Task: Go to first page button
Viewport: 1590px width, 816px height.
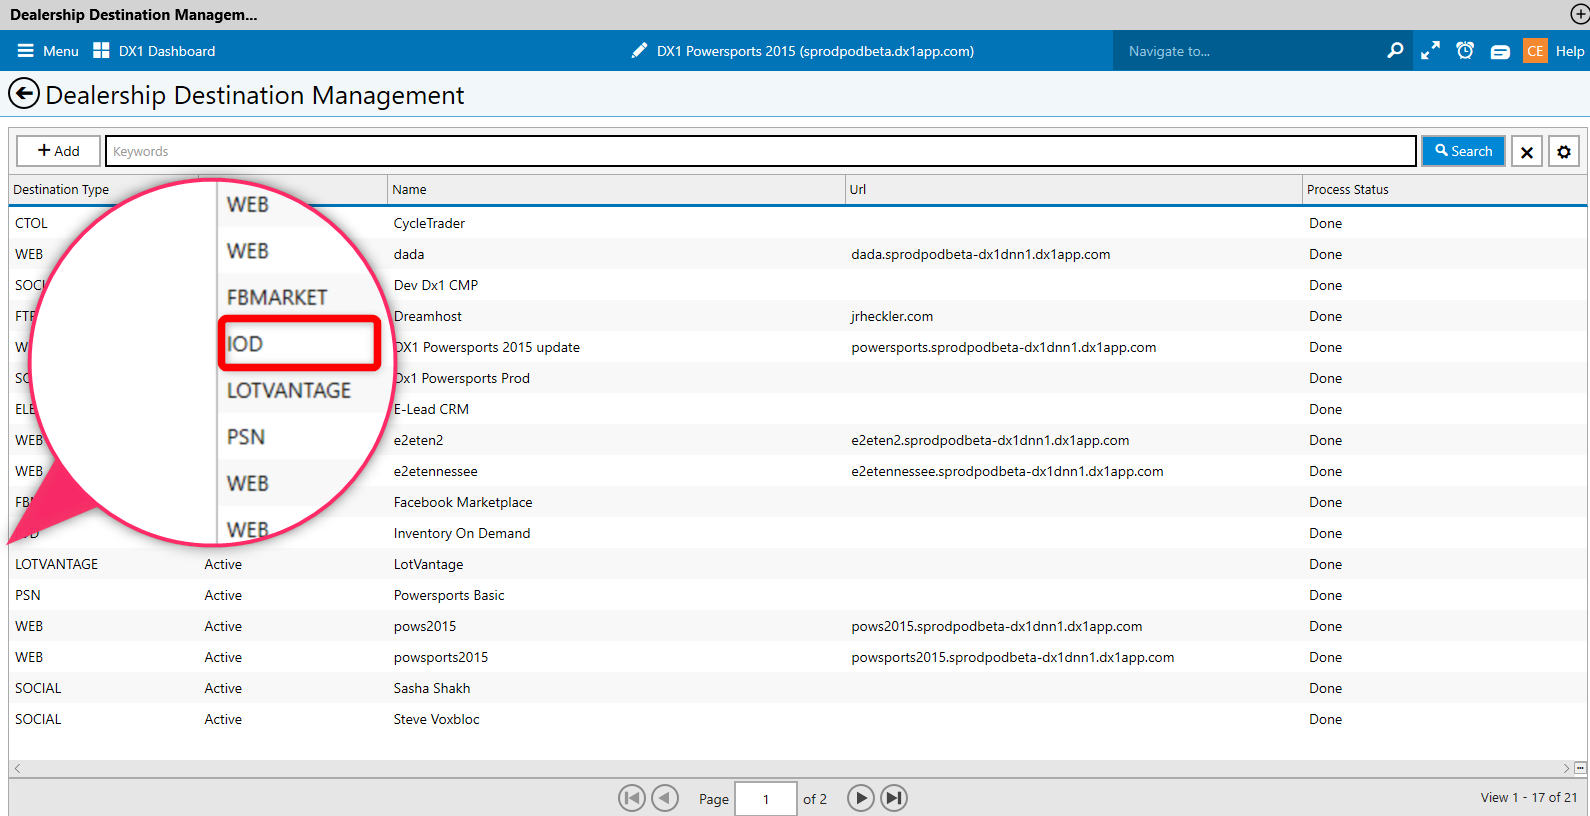Action: point(632,798)
